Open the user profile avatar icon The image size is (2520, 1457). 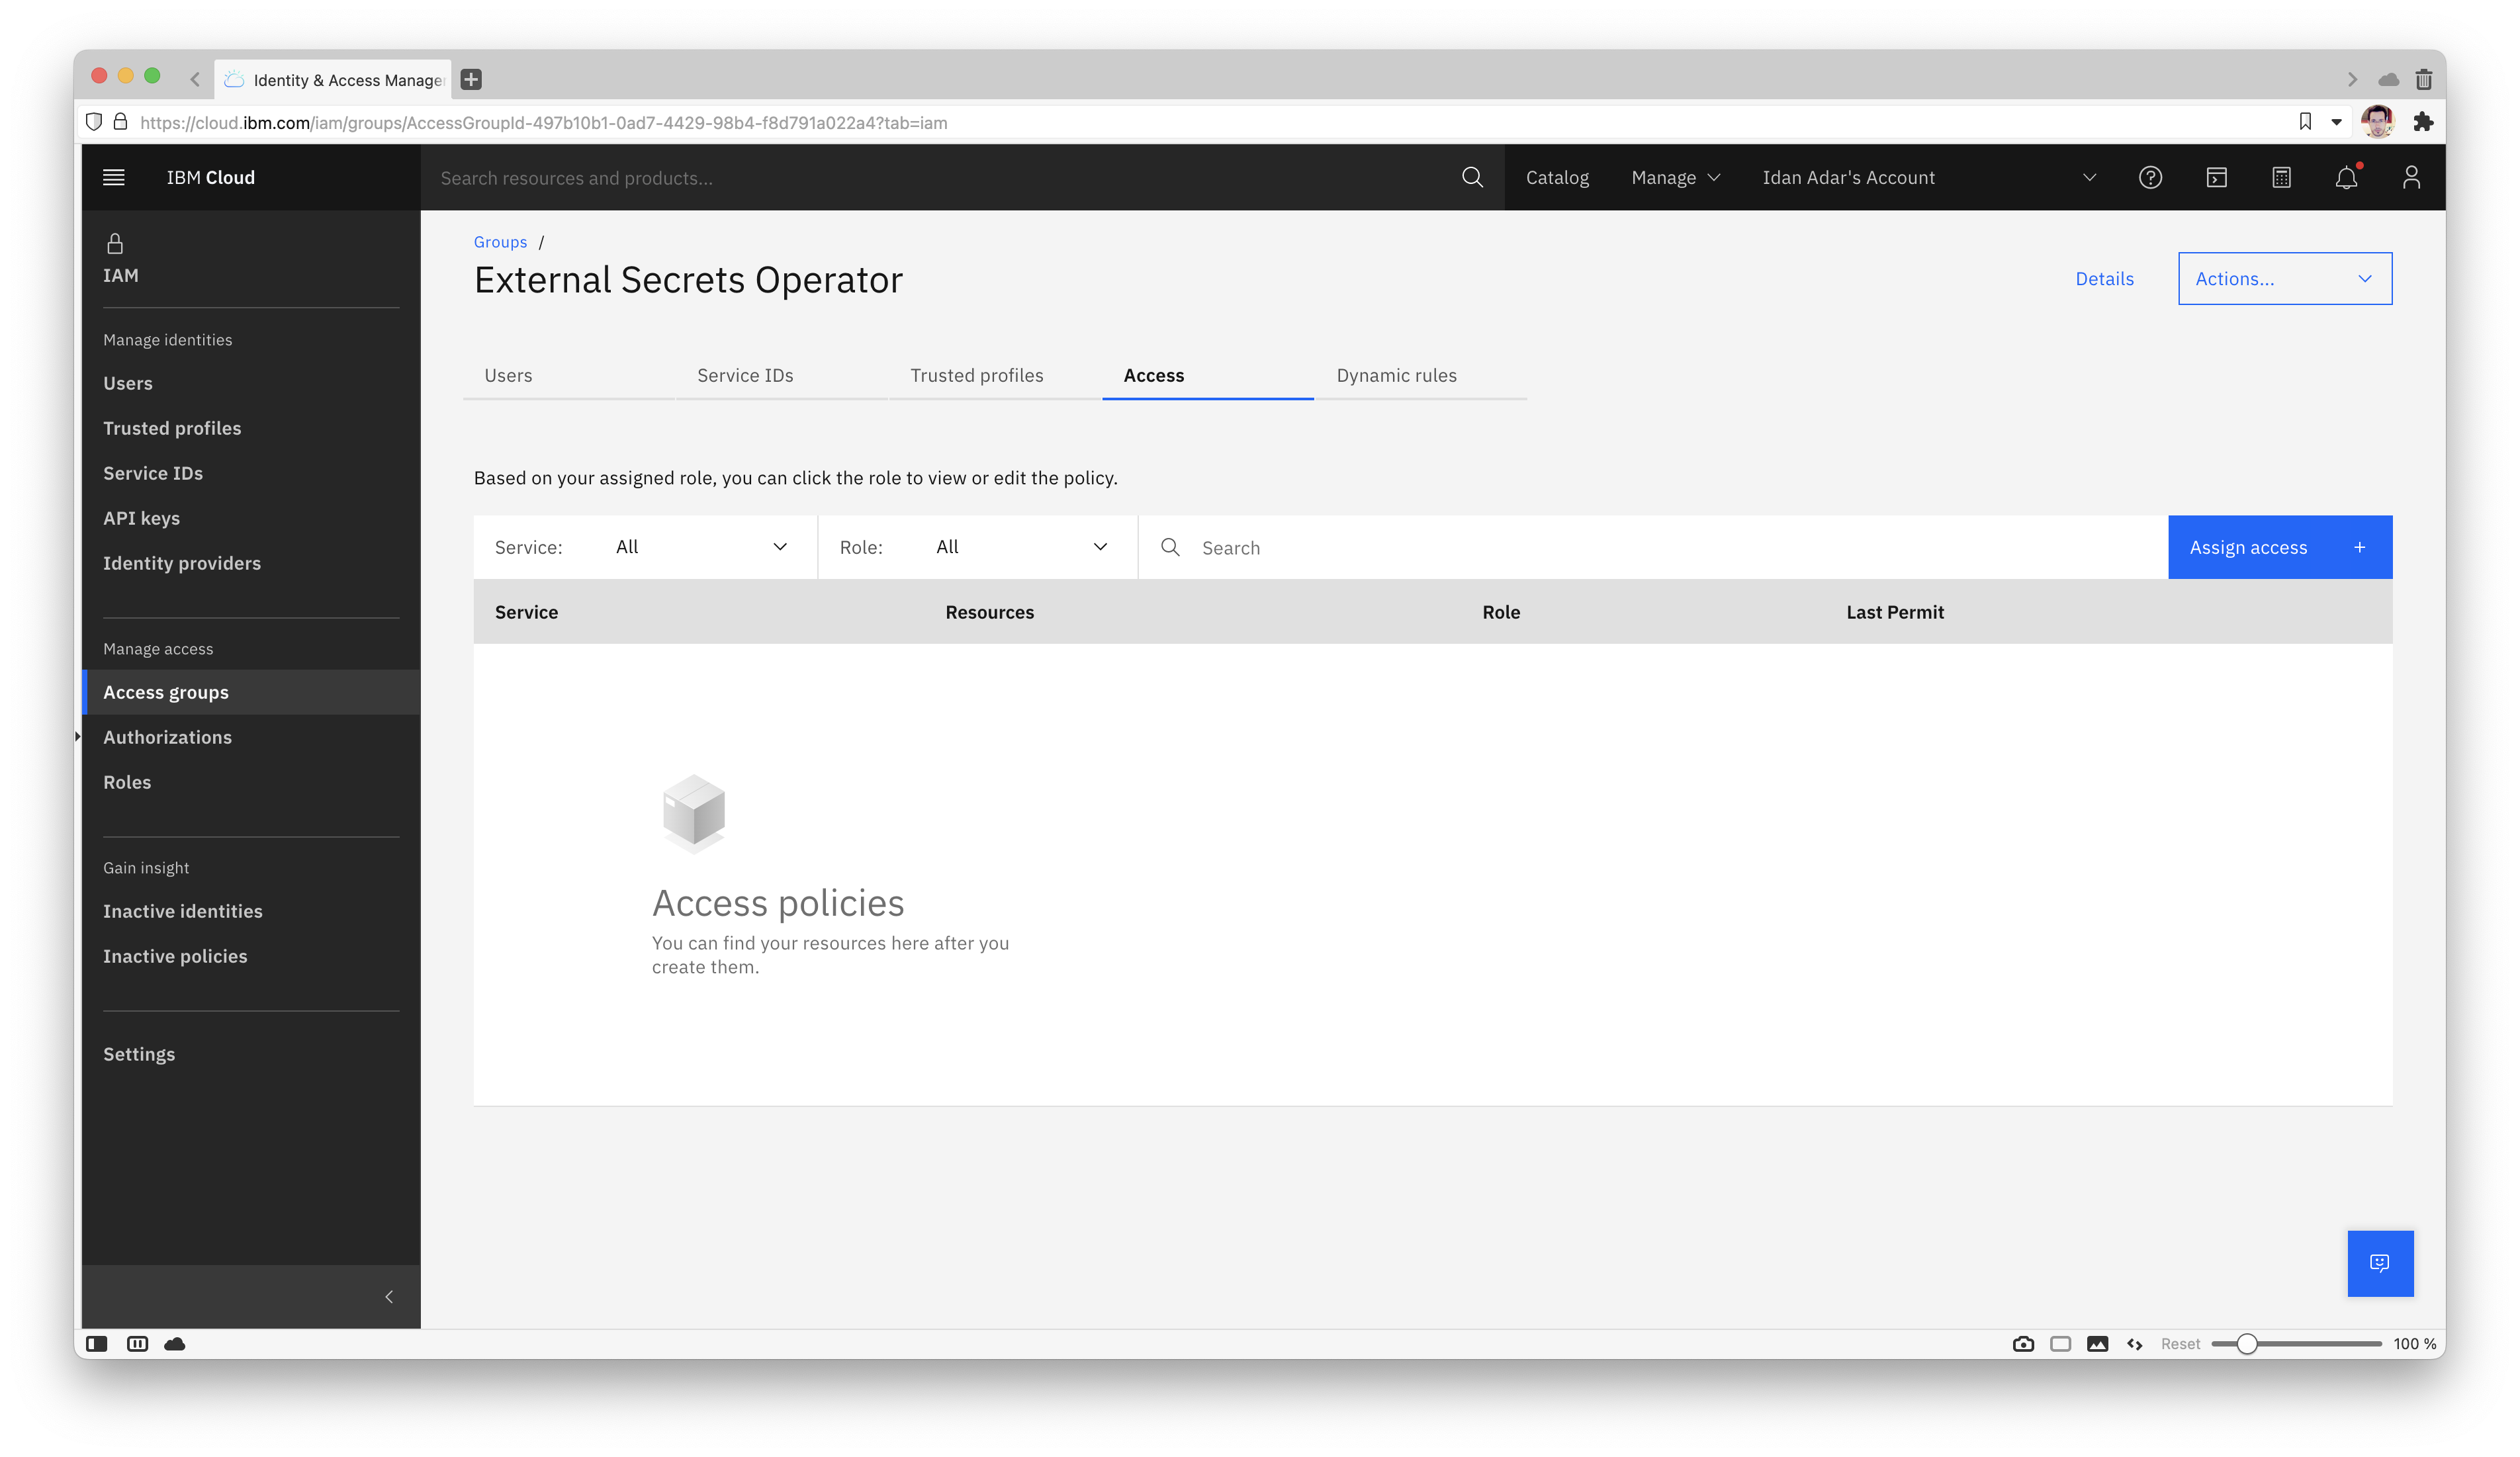coord(2411,177)
